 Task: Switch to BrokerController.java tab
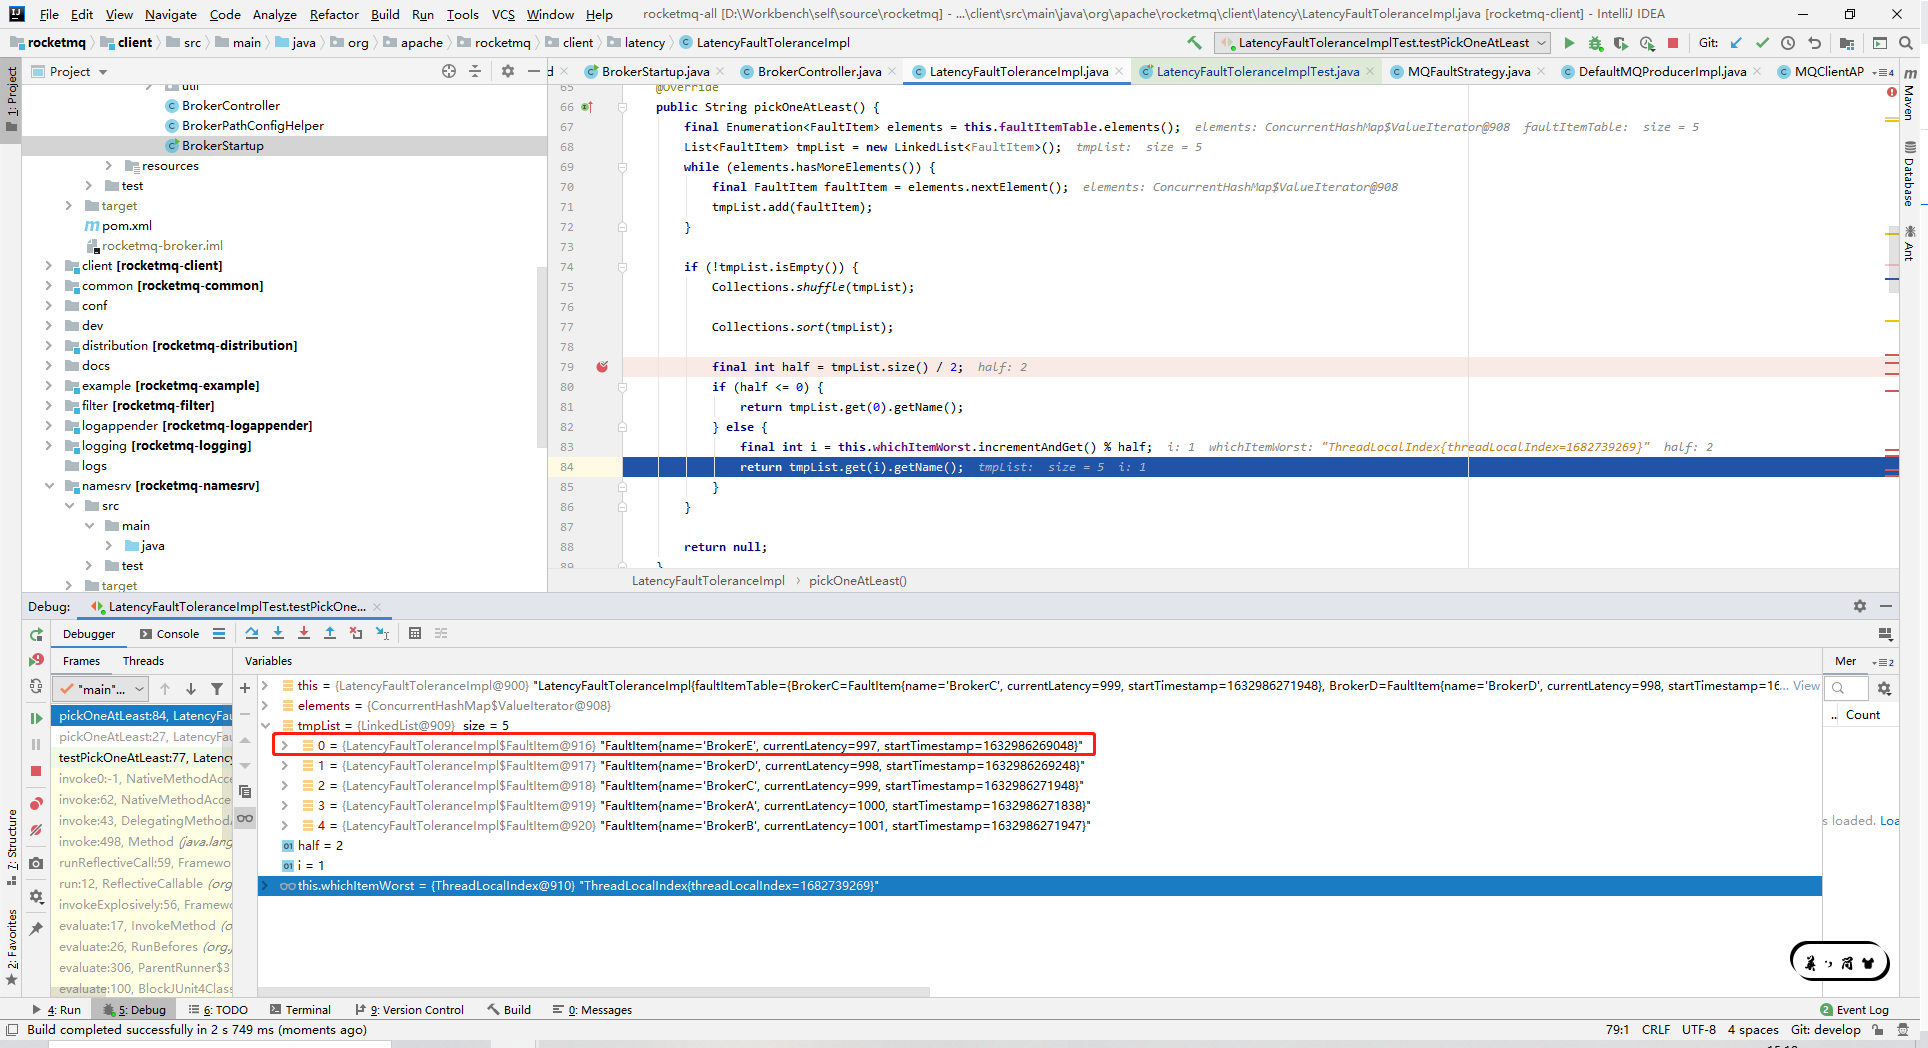[x=819, y=72]
